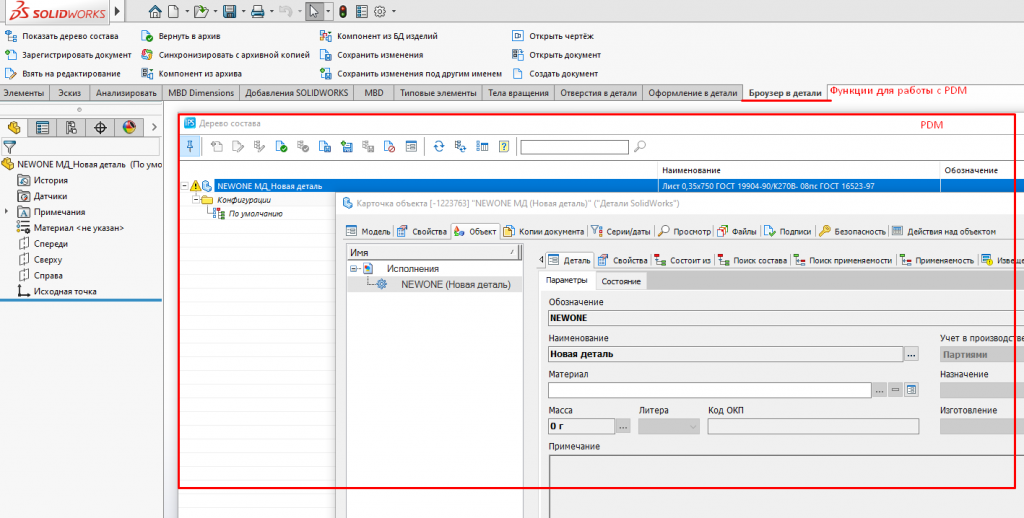Expand more manager tabs with chevron arrow
This screenshot has width=1024, height=518.
pos(154,127)
